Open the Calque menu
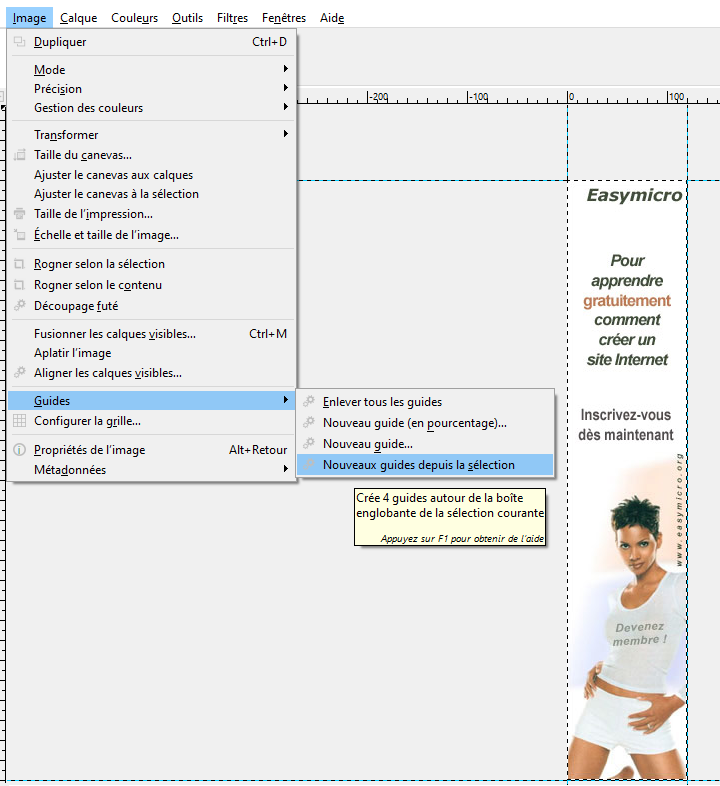 78,18
